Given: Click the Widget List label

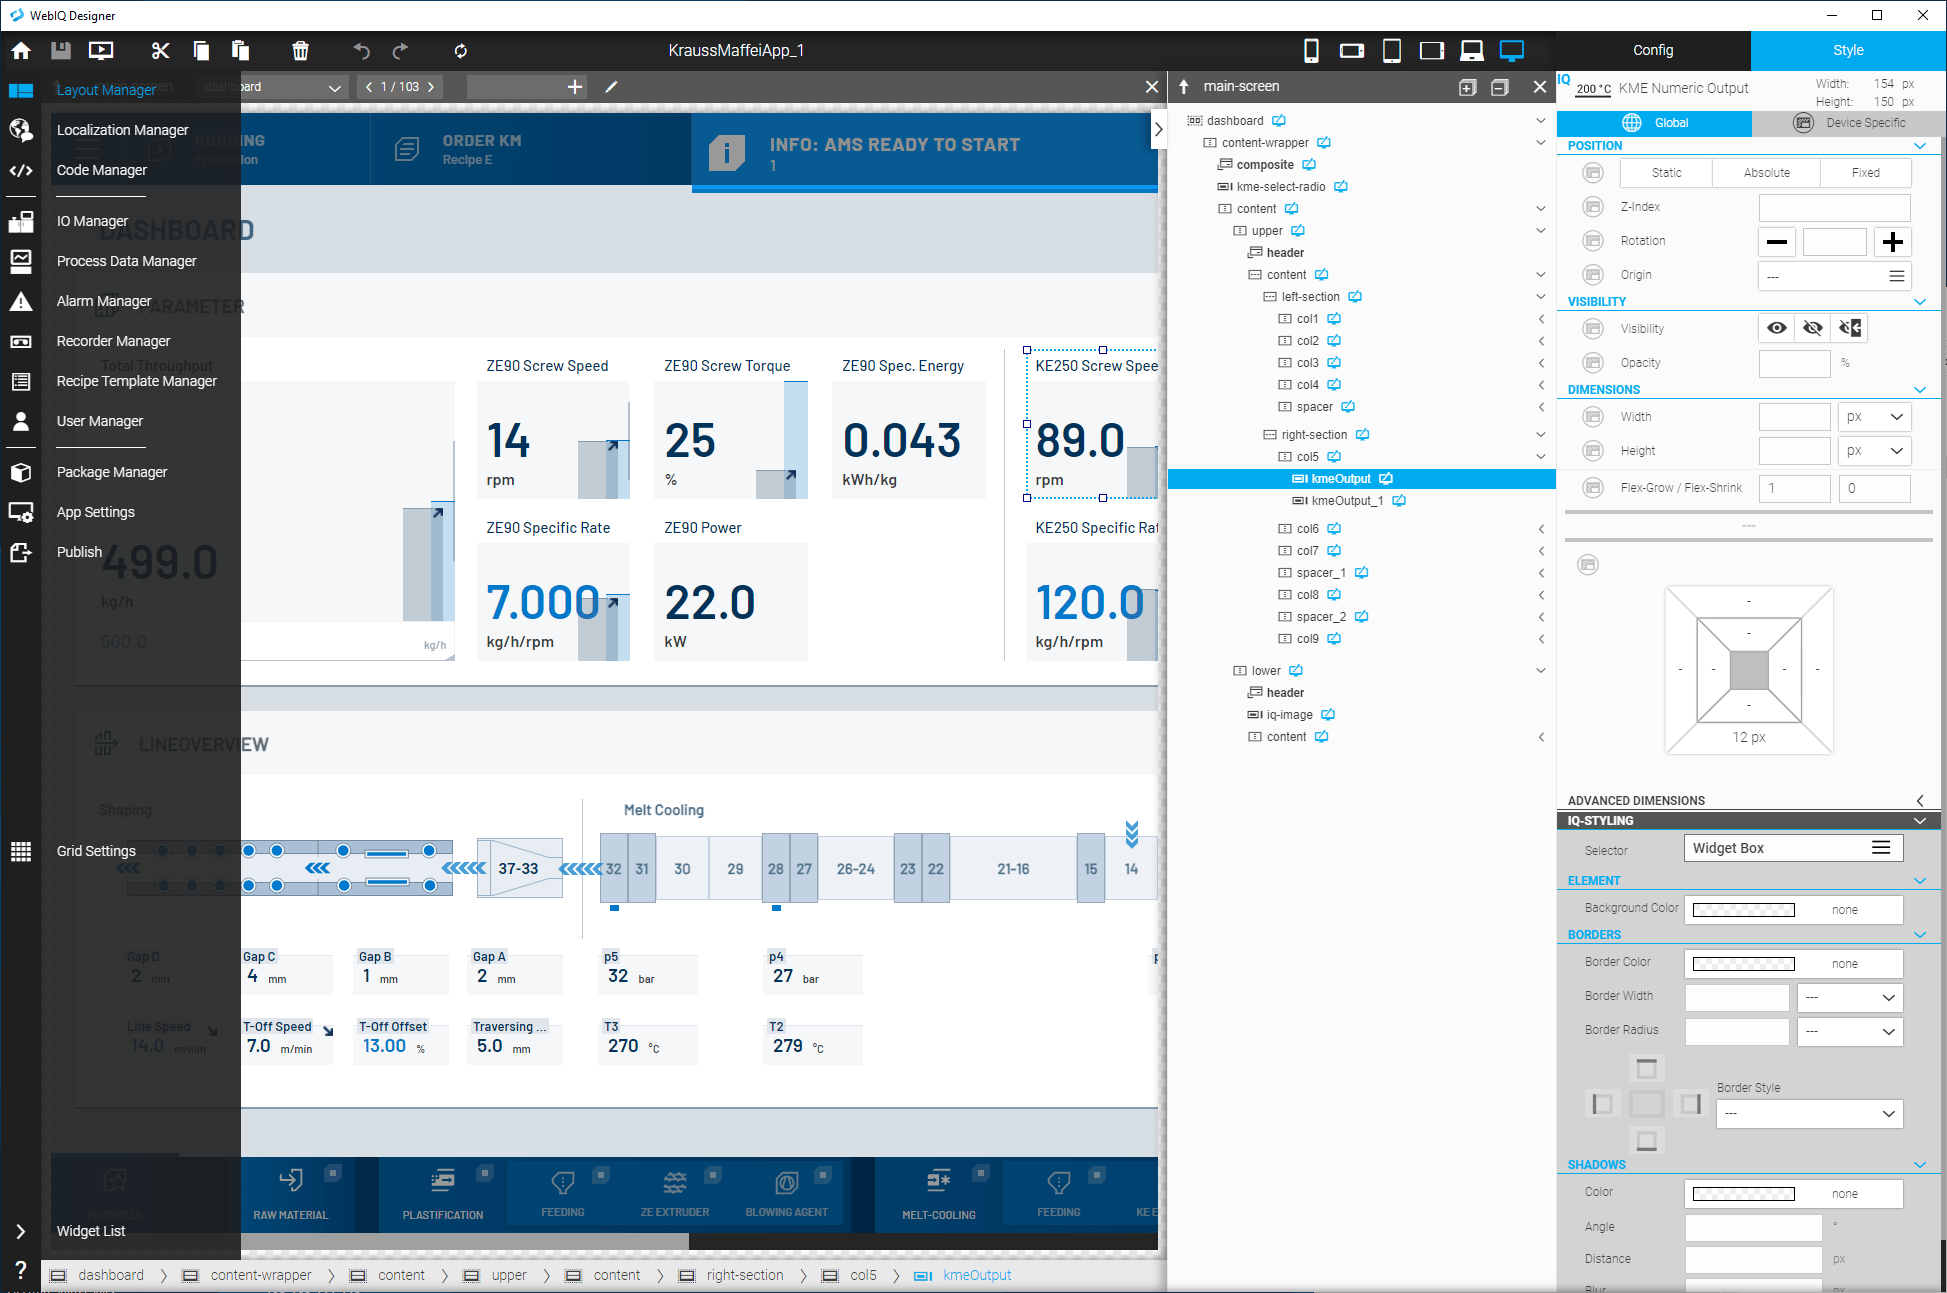Looking at the screenshot, I should [x=92, y=1231].
